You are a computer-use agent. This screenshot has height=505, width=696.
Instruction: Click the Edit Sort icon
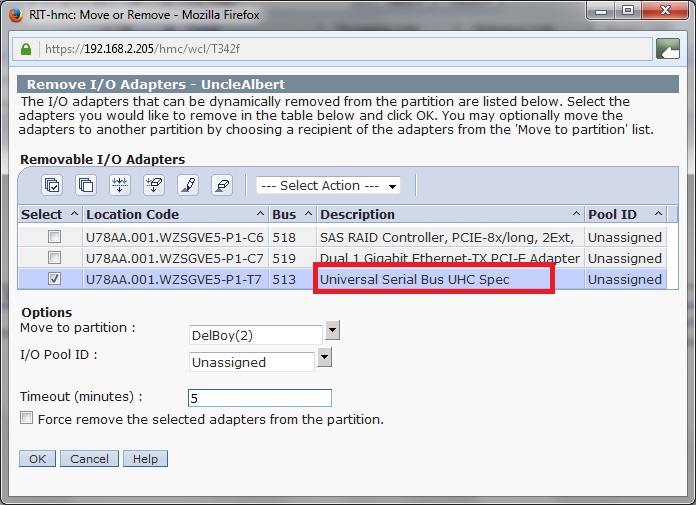coord(188,185)
